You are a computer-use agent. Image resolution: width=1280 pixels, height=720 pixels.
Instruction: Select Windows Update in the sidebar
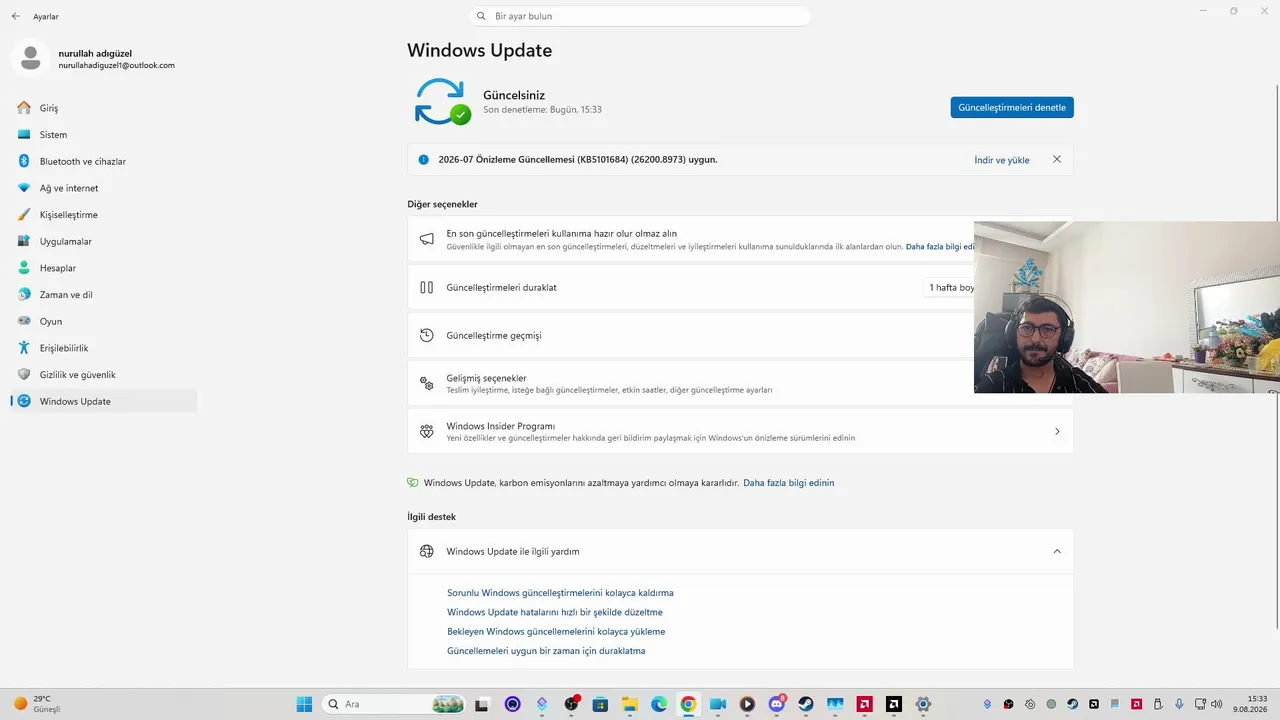104,401
